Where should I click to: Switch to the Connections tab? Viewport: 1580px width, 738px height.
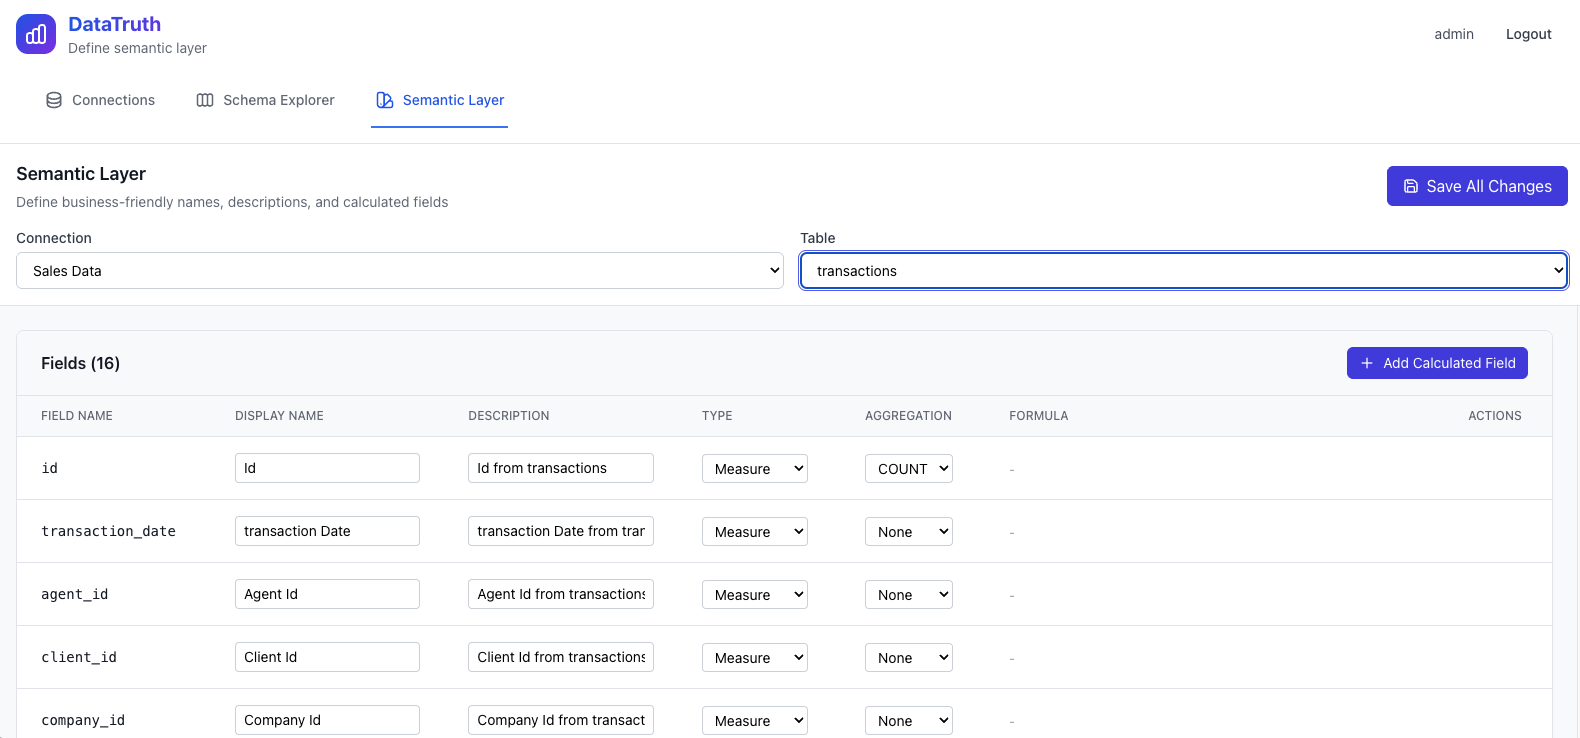[101, 100]
